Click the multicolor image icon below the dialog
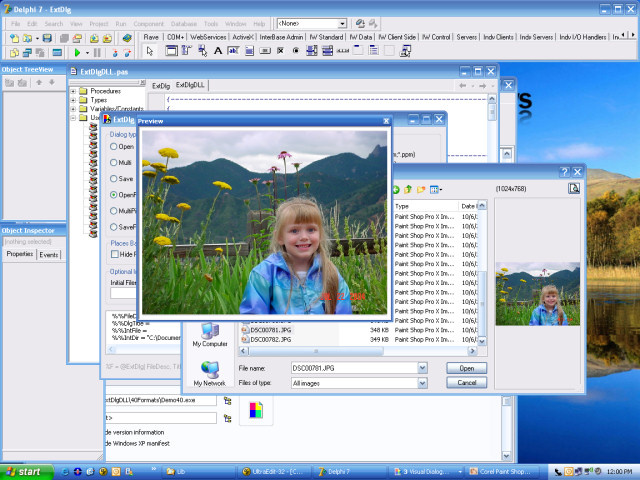Viewport: 640px width, 480px height. [256, 410]
